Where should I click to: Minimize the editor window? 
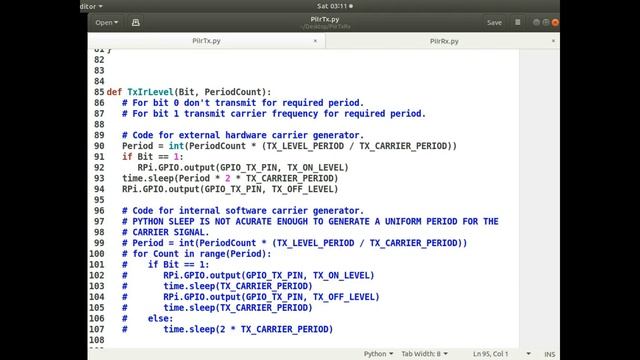point(536,22)
